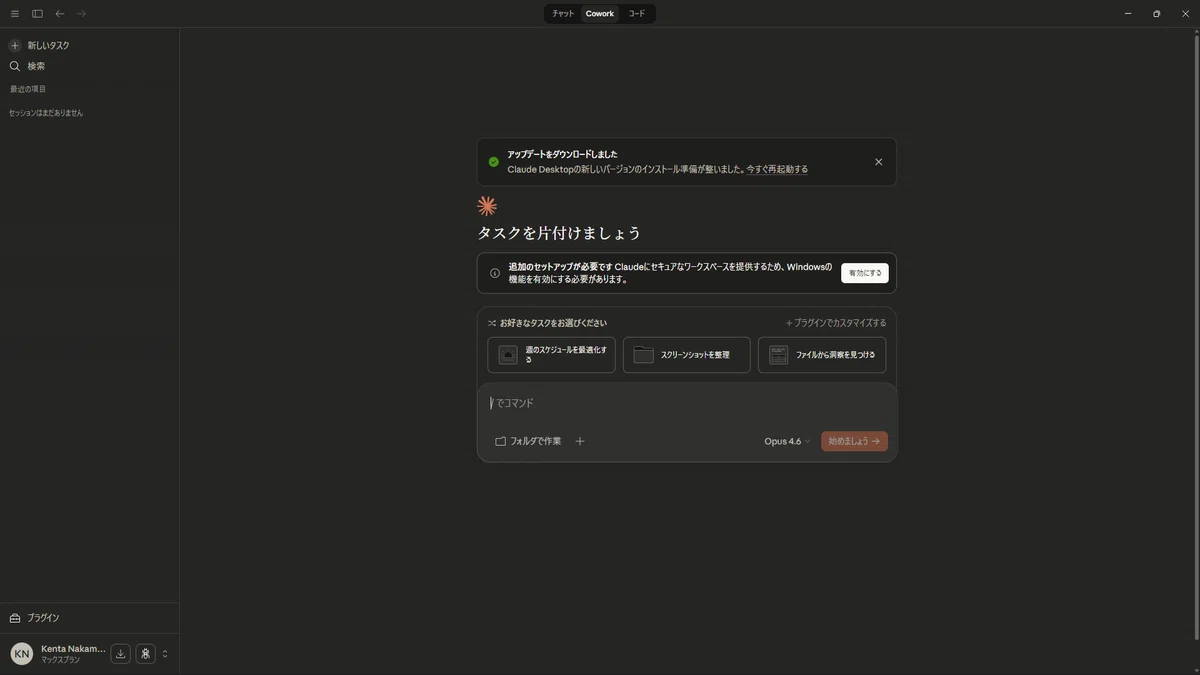This screenshot has height=675, width=1200.
Task: Restore down the application window
Action: pyautogui.click(x=1157, y=14)
